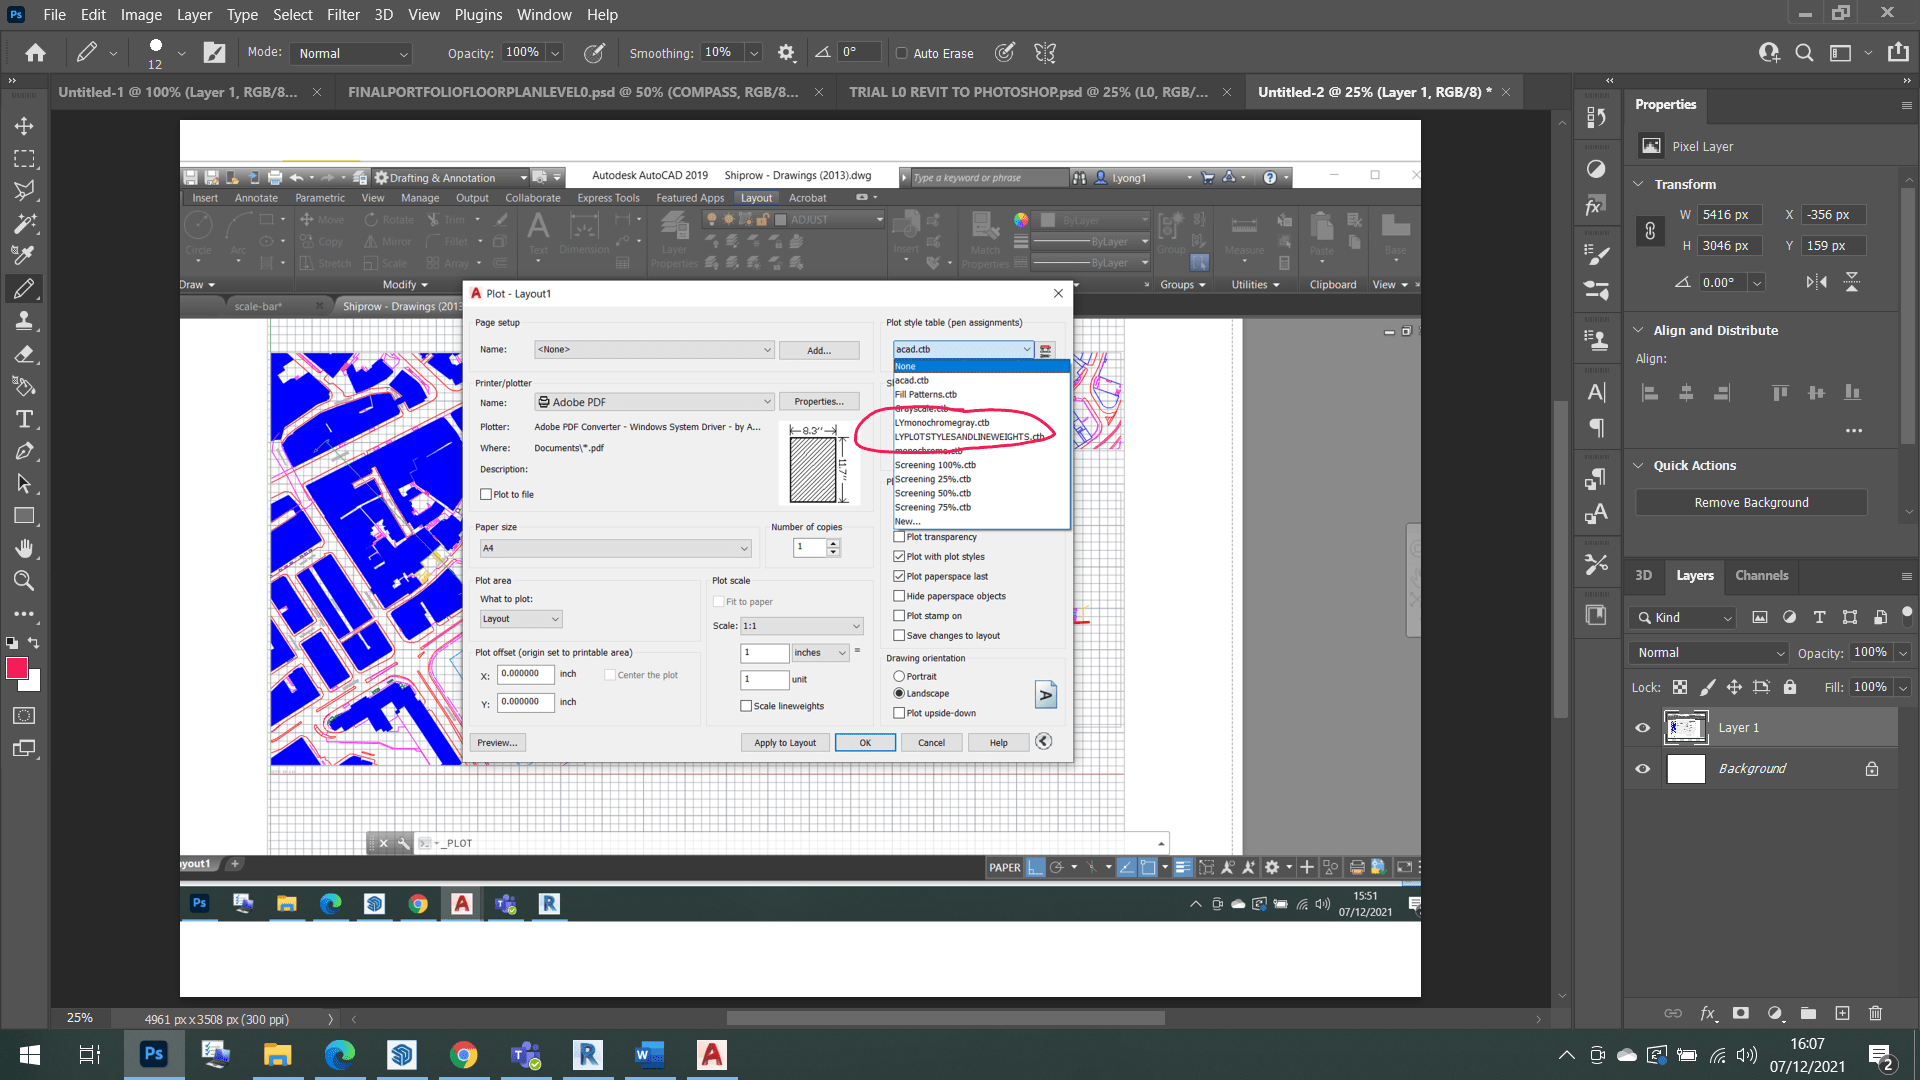Select the Hand tool
Image resolution: width=1920 pixels, height=1080 pixels.
(24, 548)
